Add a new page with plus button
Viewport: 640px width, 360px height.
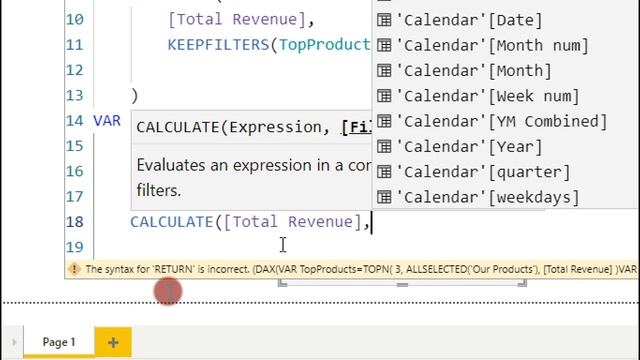(x=113, y=342)
